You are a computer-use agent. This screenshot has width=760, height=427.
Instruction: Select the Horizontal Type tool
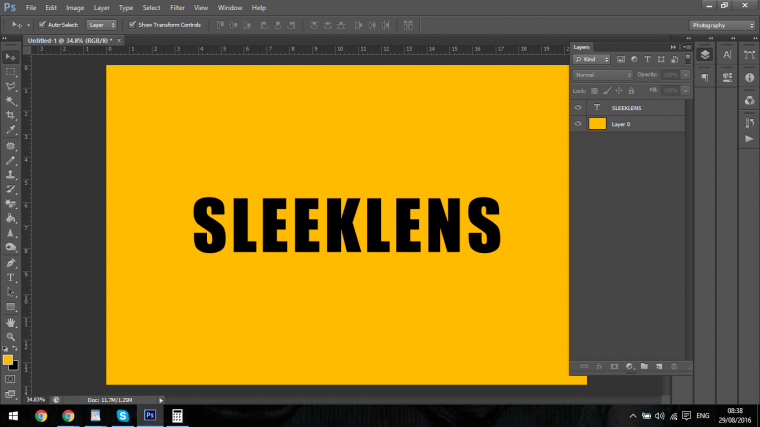(x=10, y=278)
